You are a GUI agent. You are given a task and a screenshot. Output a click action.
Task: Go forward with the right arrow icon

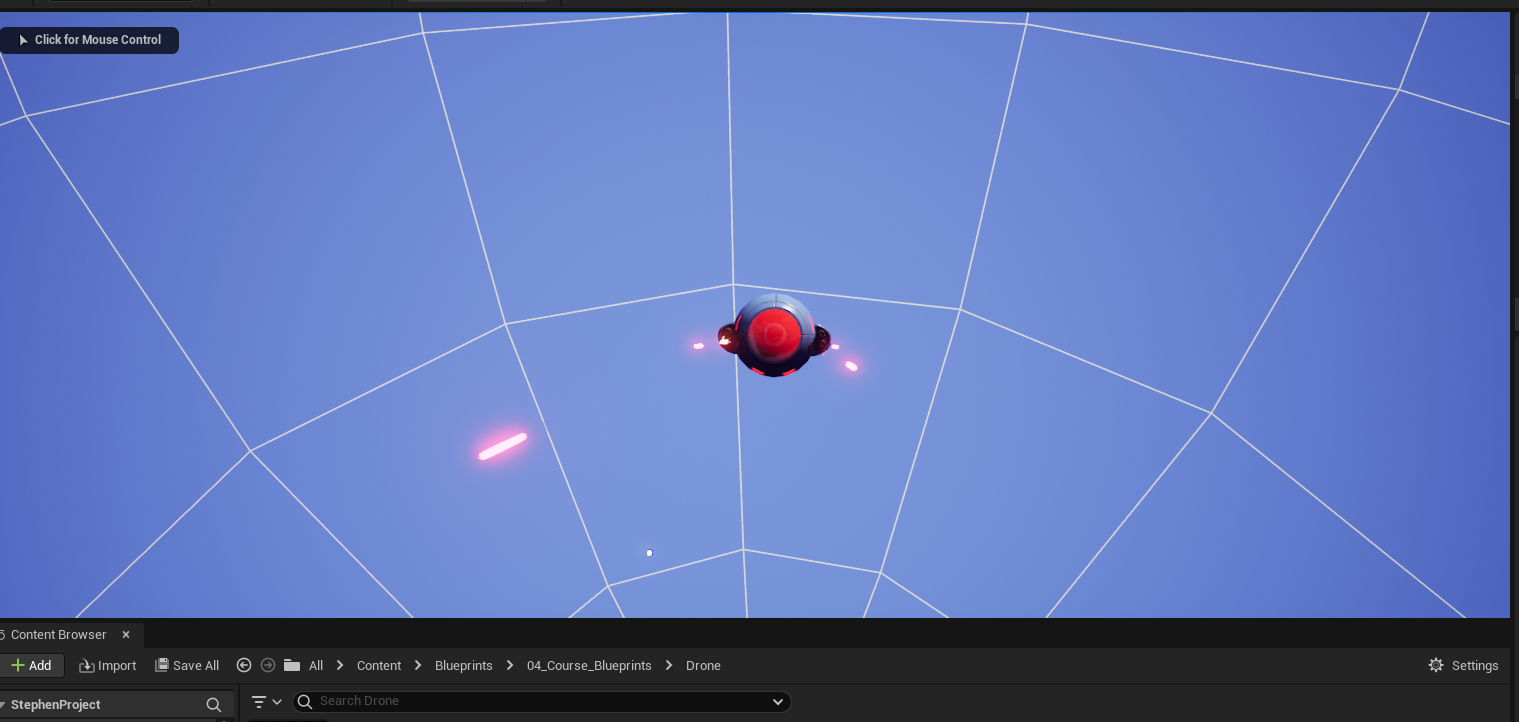coord(268,665)
